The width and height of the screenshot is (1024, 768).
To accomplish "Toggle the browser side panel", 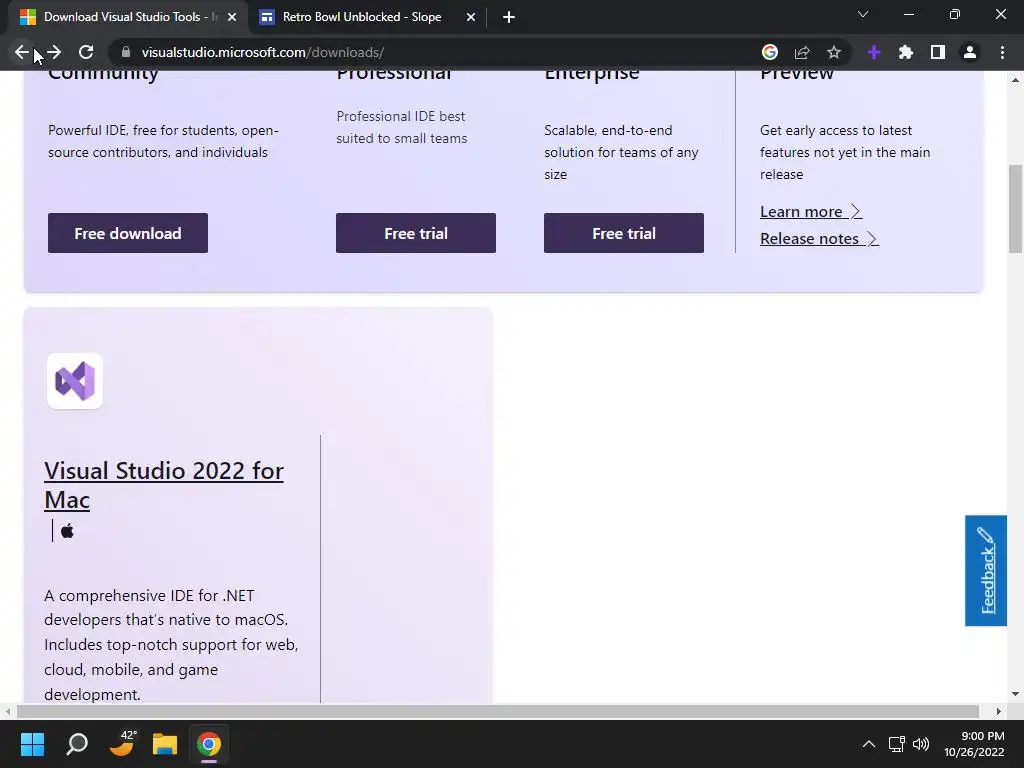I will click(938, 52).
